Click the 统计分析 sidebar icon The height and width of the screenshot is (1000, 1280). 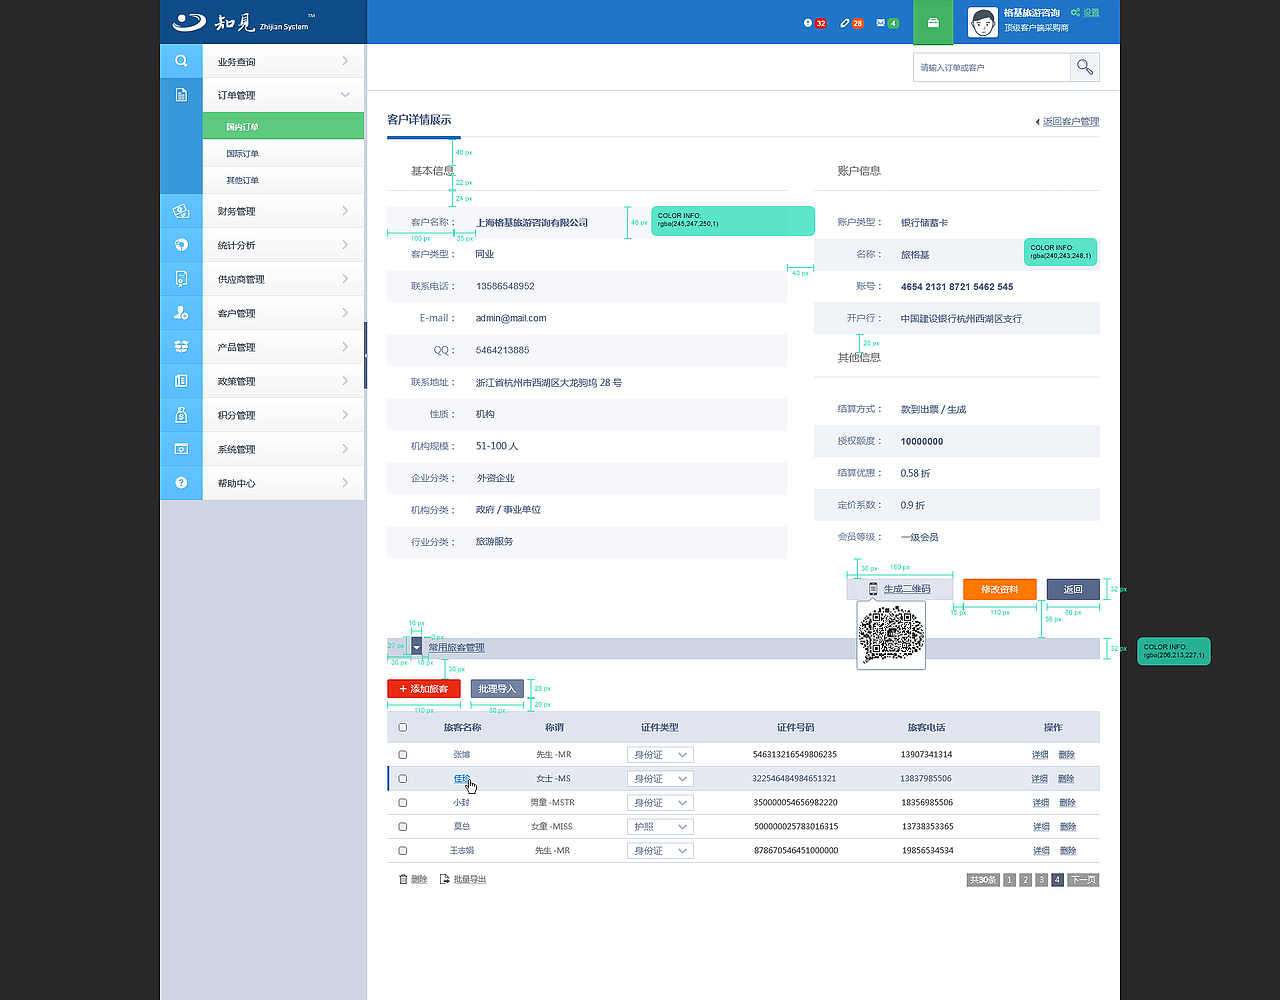coord(181,245)
